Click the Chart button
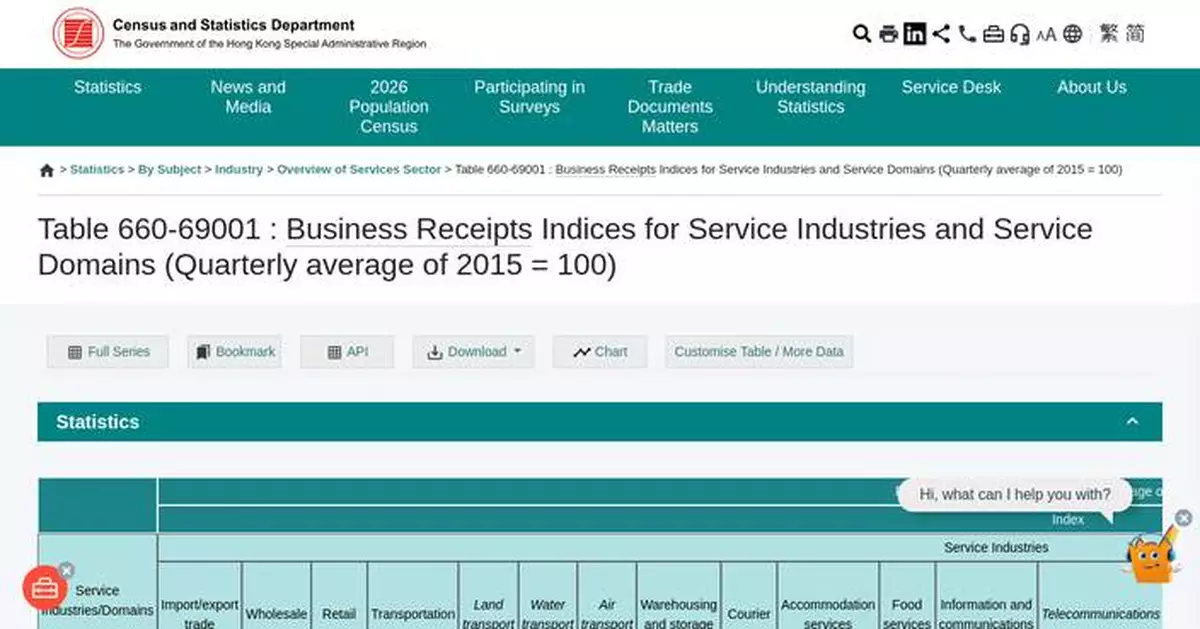Image resolution: width=1200 pixels, height=629 pixels. click(599, 352)
